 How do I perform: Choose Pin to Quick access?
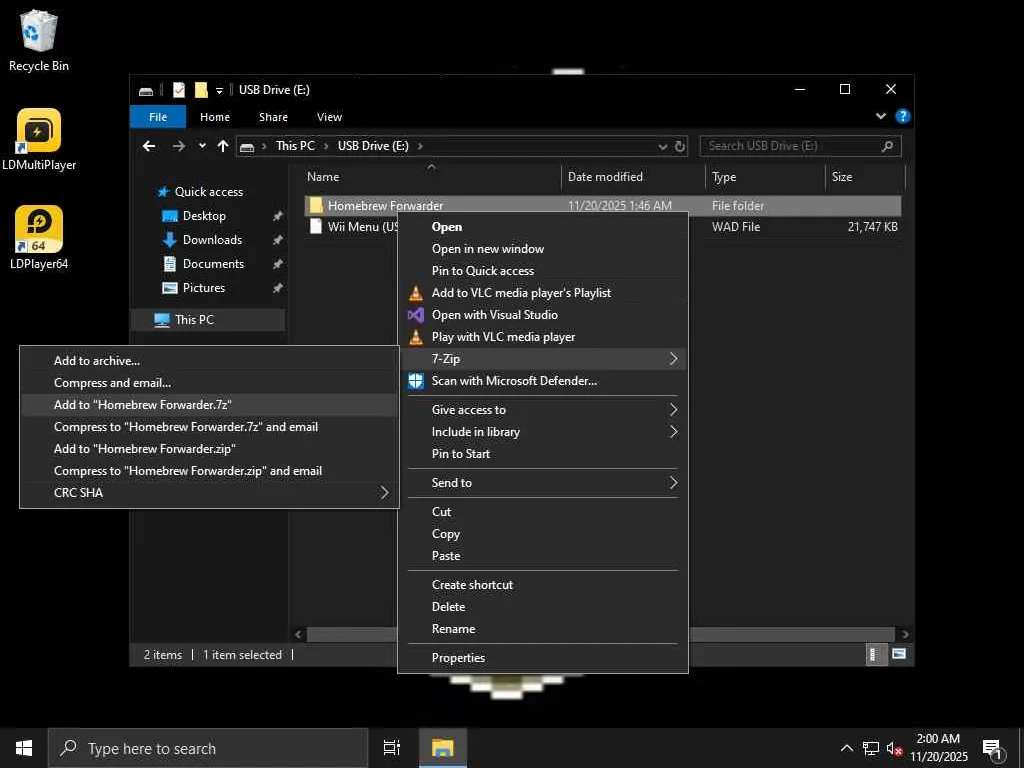tap(543, 270)
